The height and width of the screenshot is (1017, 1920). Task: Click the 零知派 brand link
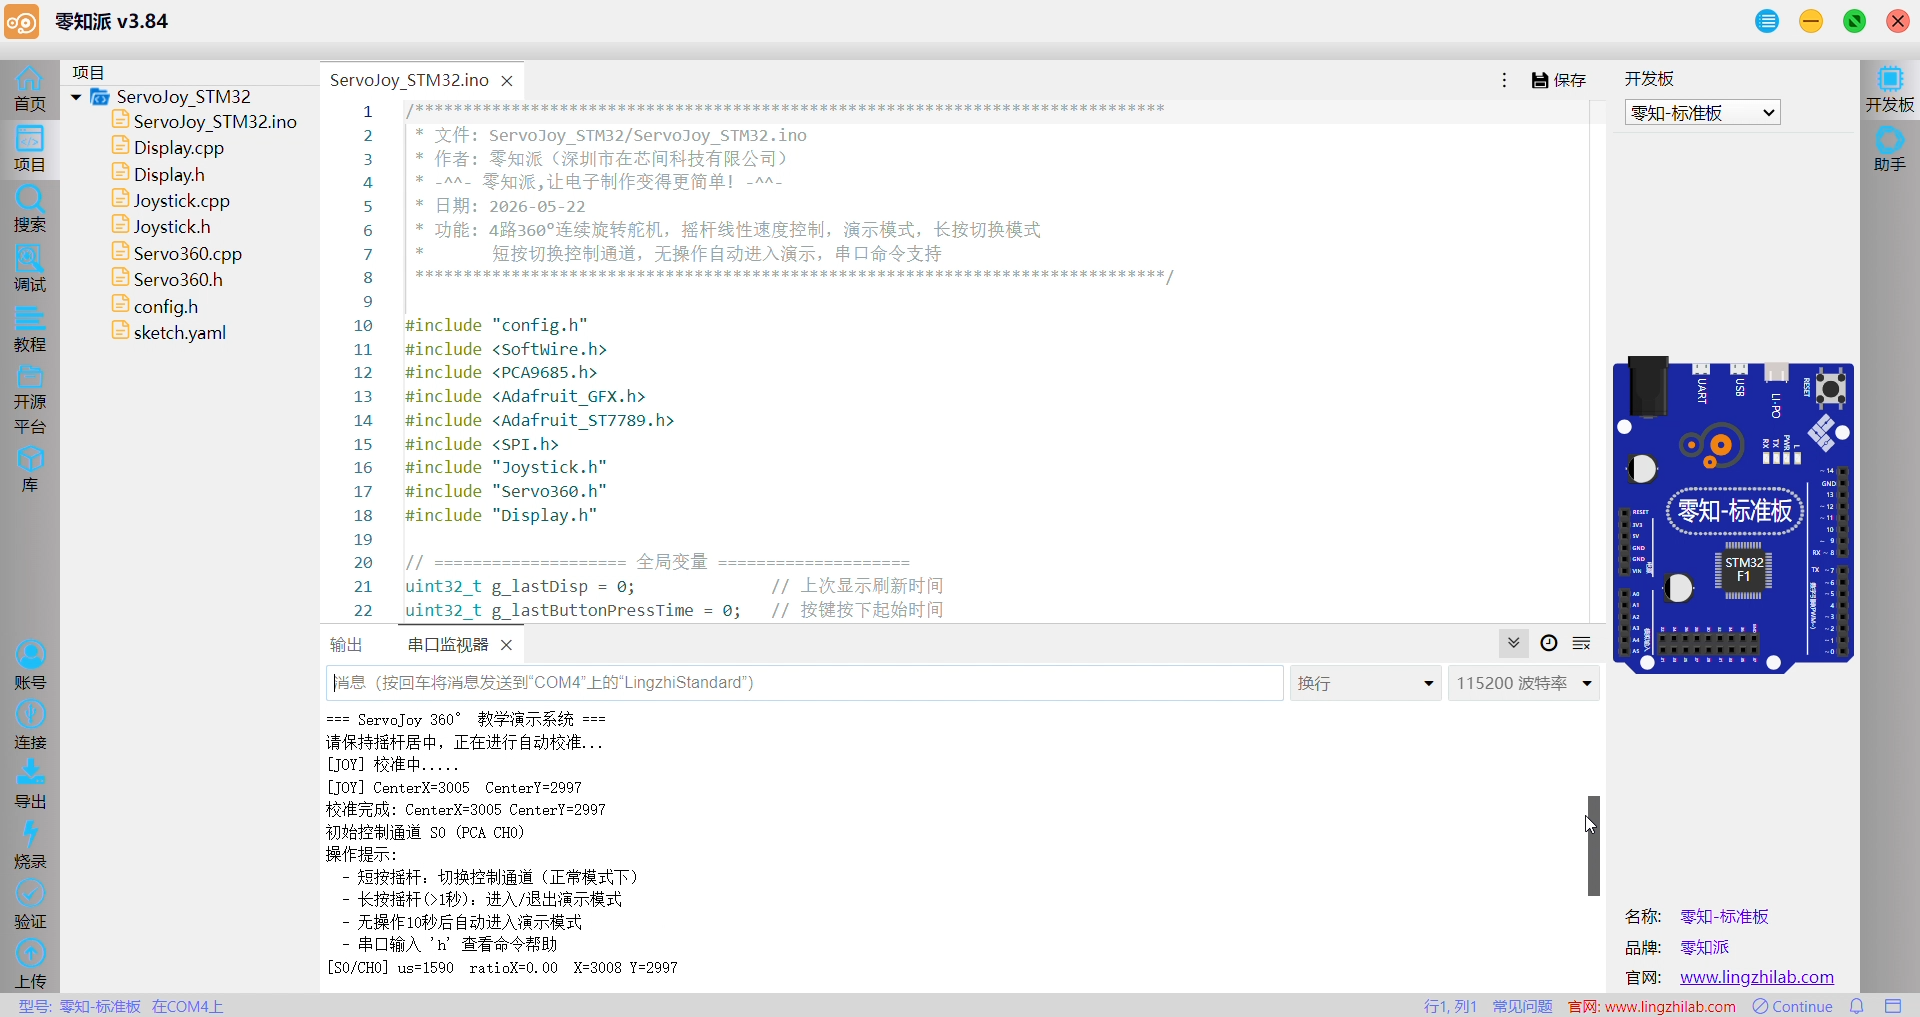pos(1704,947)
